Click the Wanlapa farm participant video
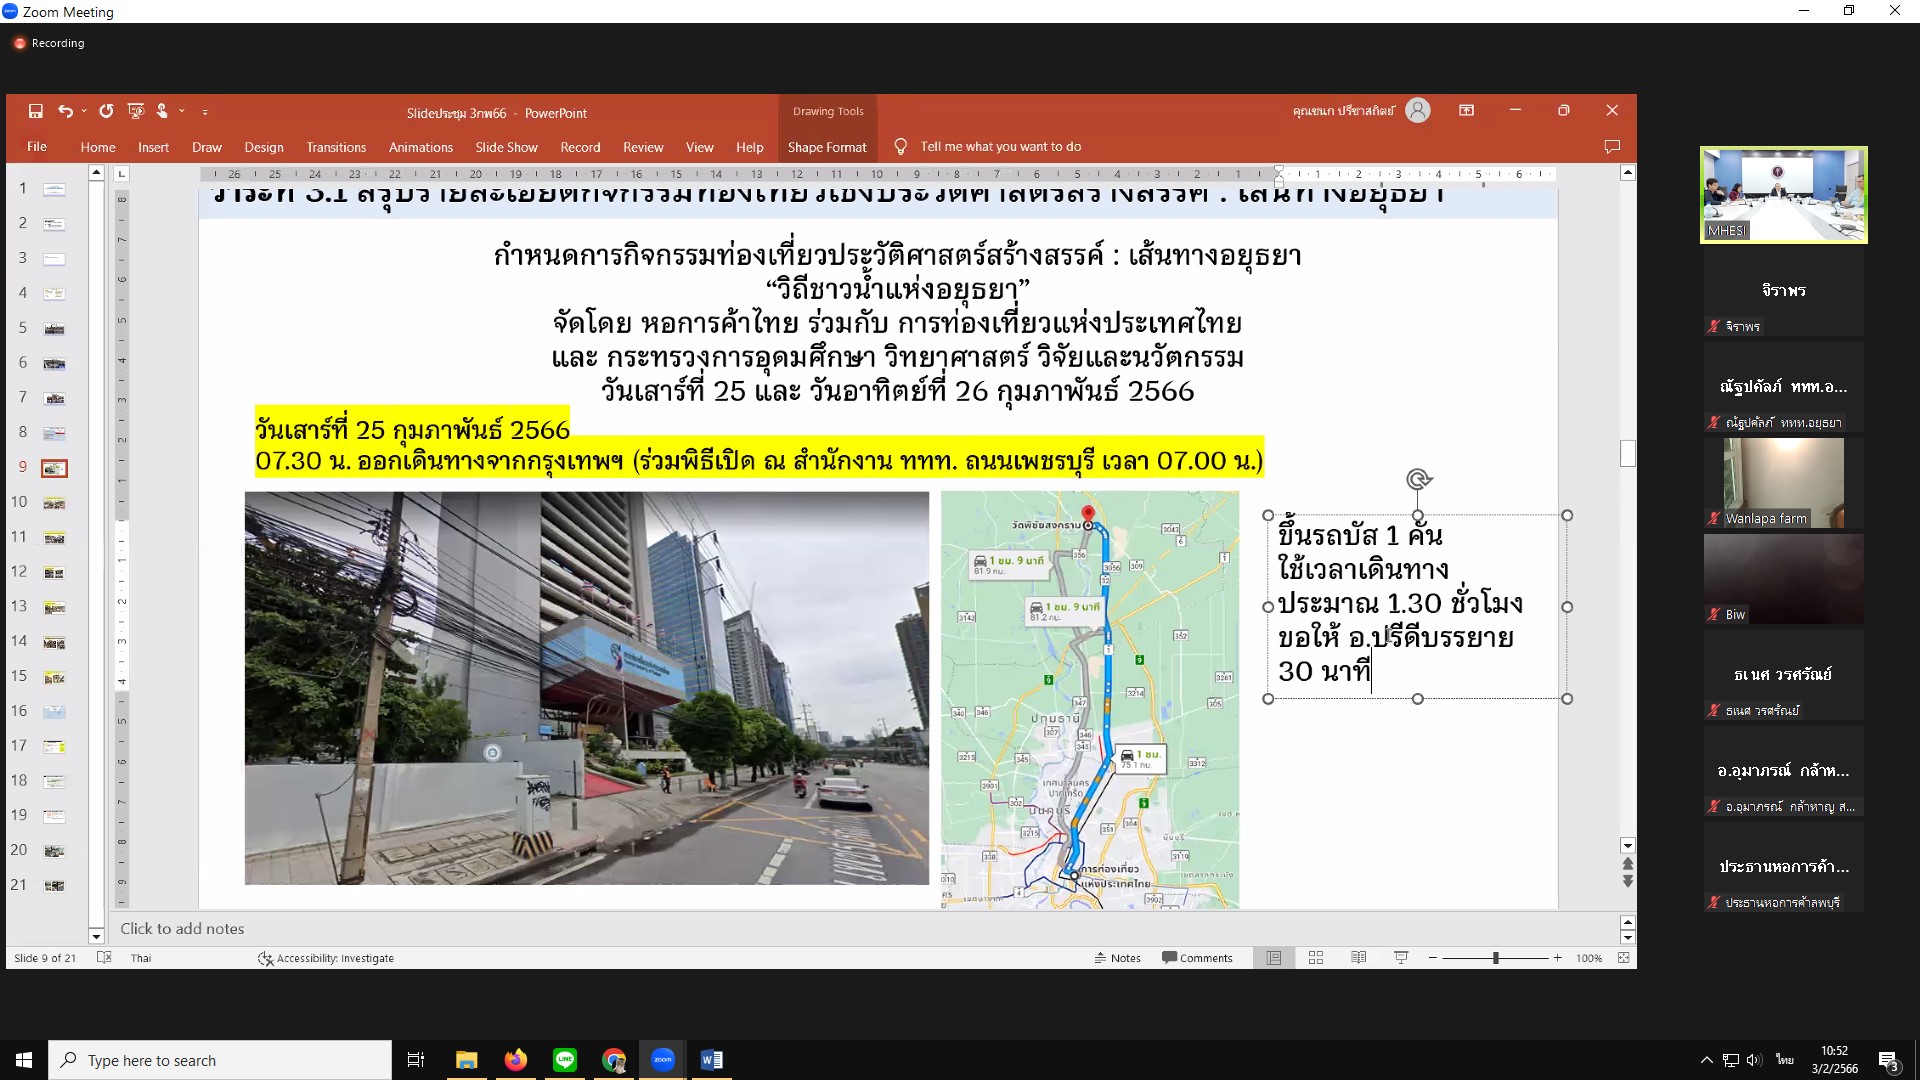Viewport: 1920px width, 1080px height. click(1784, 482)
